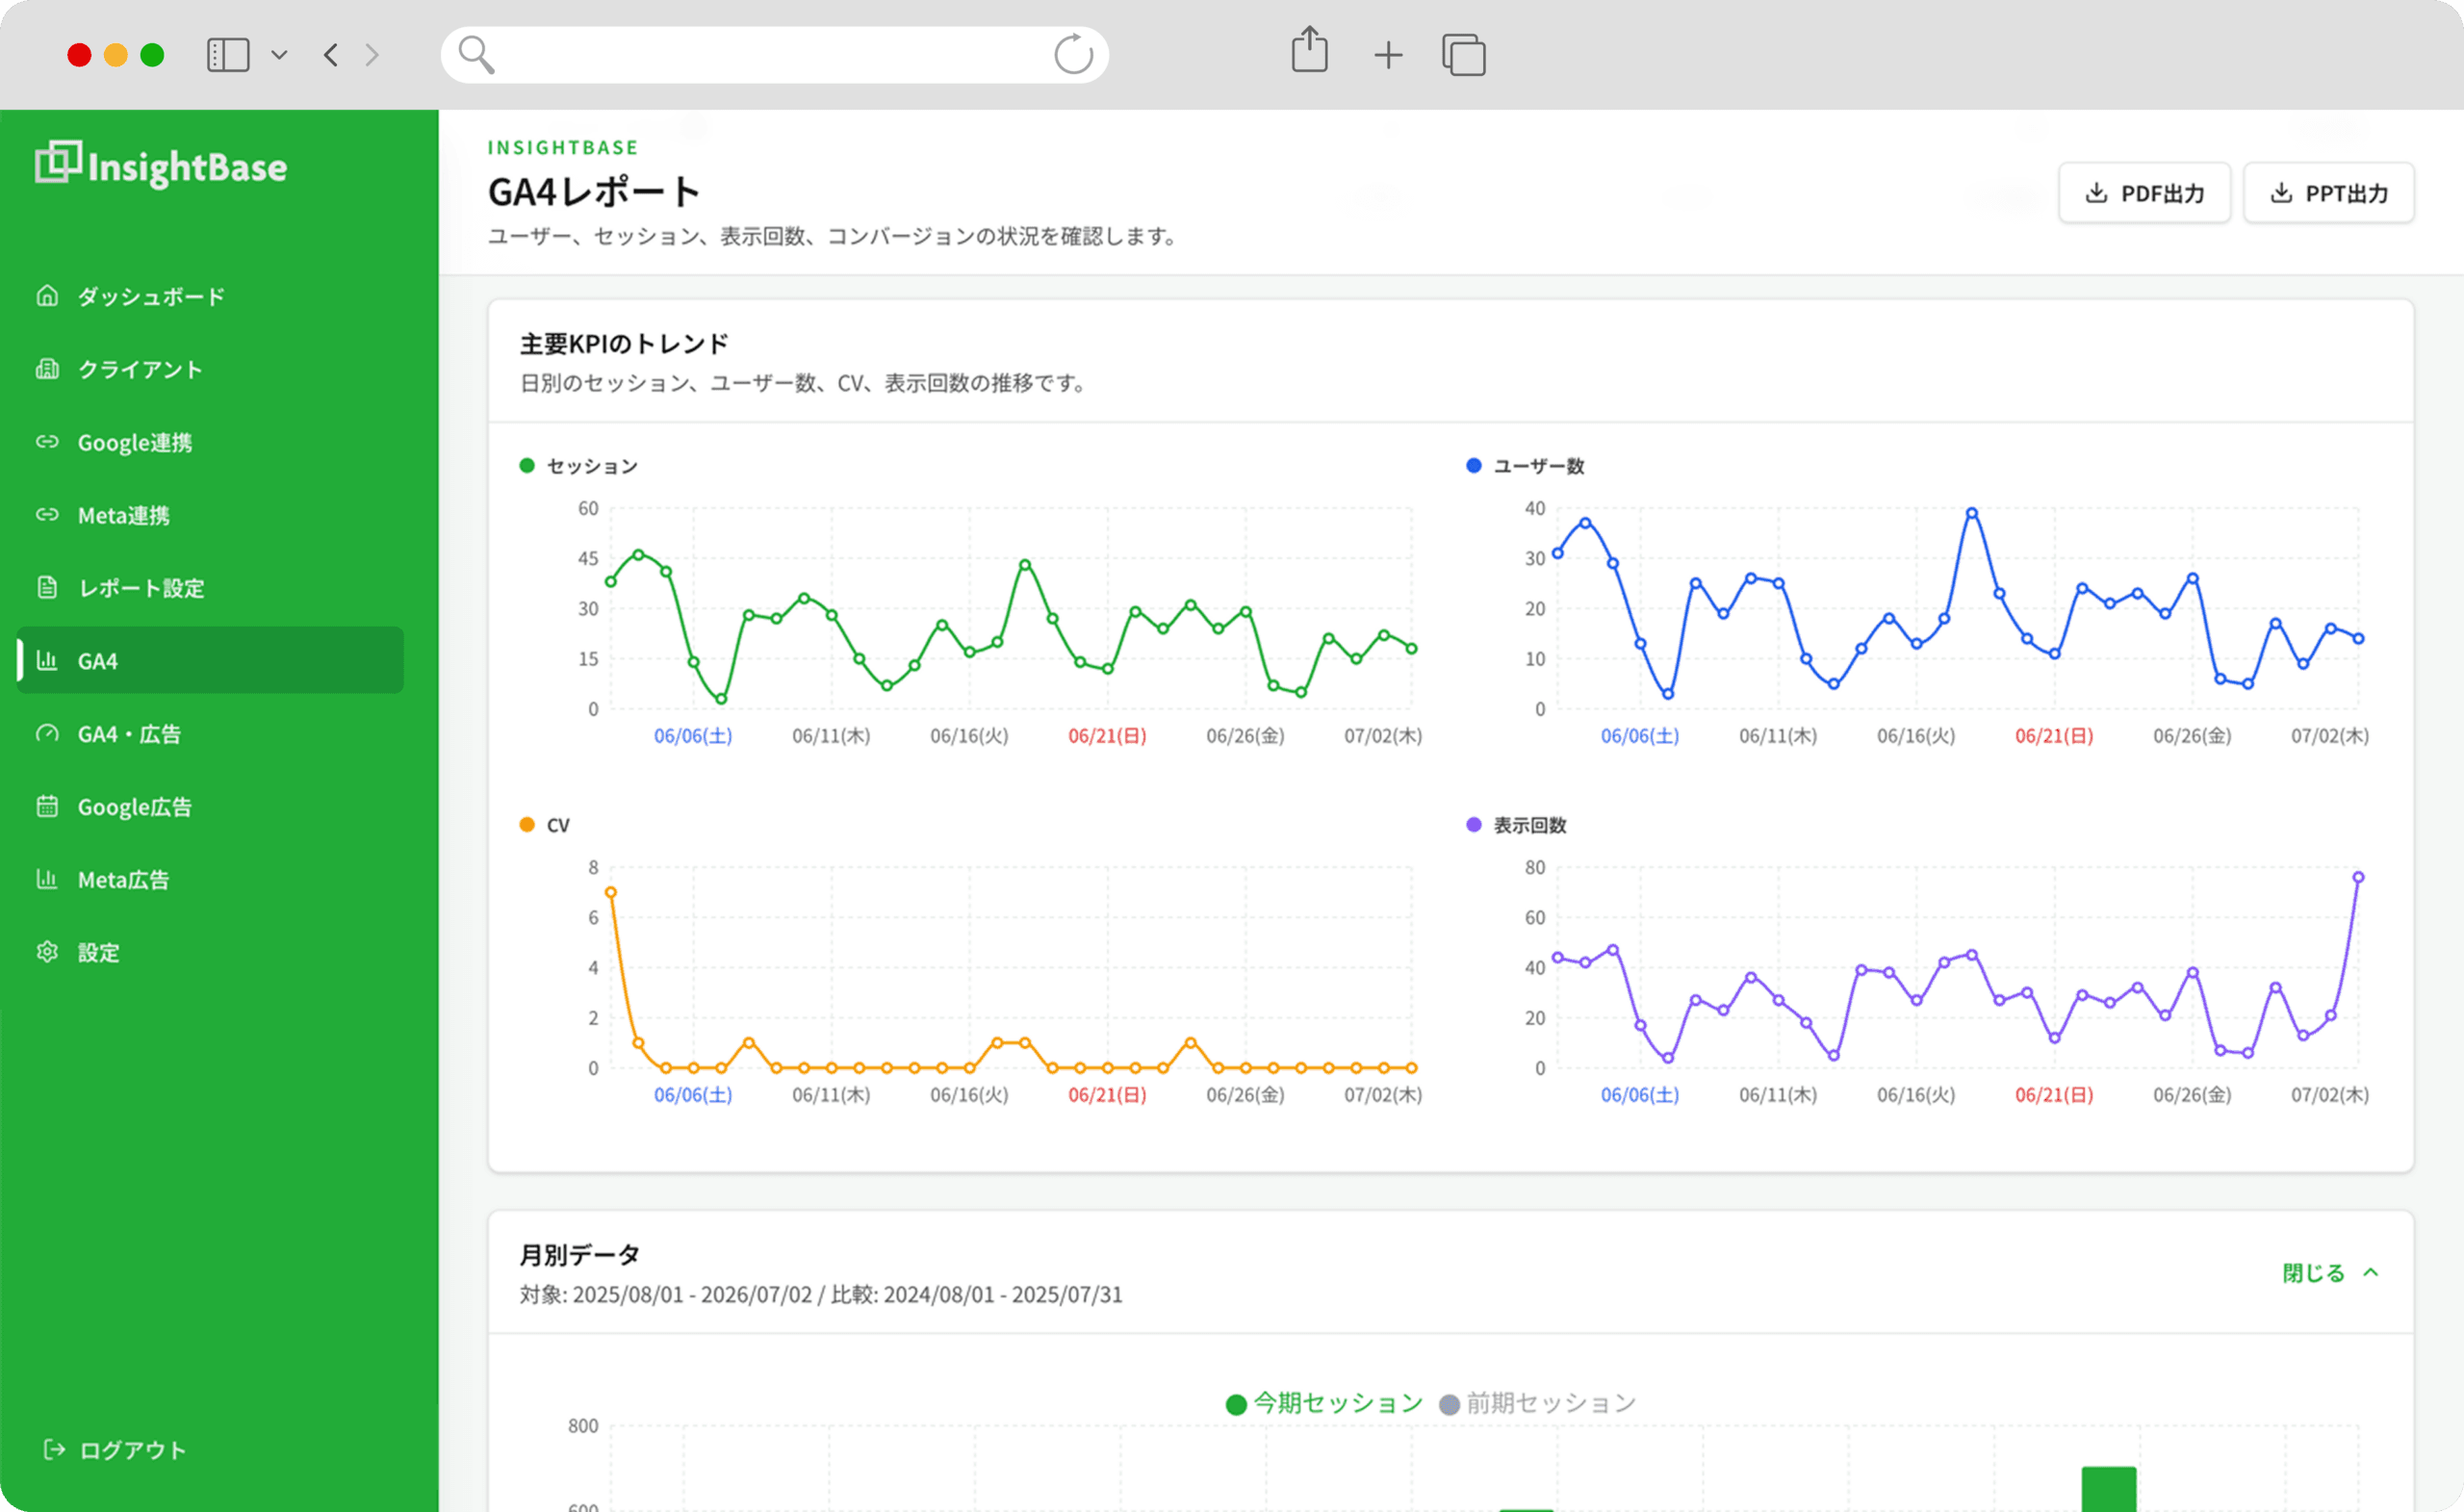Viewport: 2464px width, 1512px height.
Task: Go back with browser back arrow
Action: pyautogui.click(x=331, y=55)
